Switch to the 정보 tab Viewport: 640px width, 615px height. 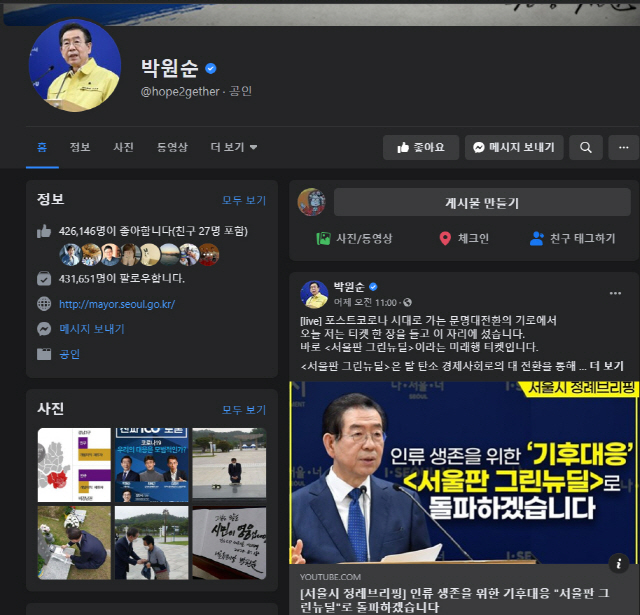80,147
